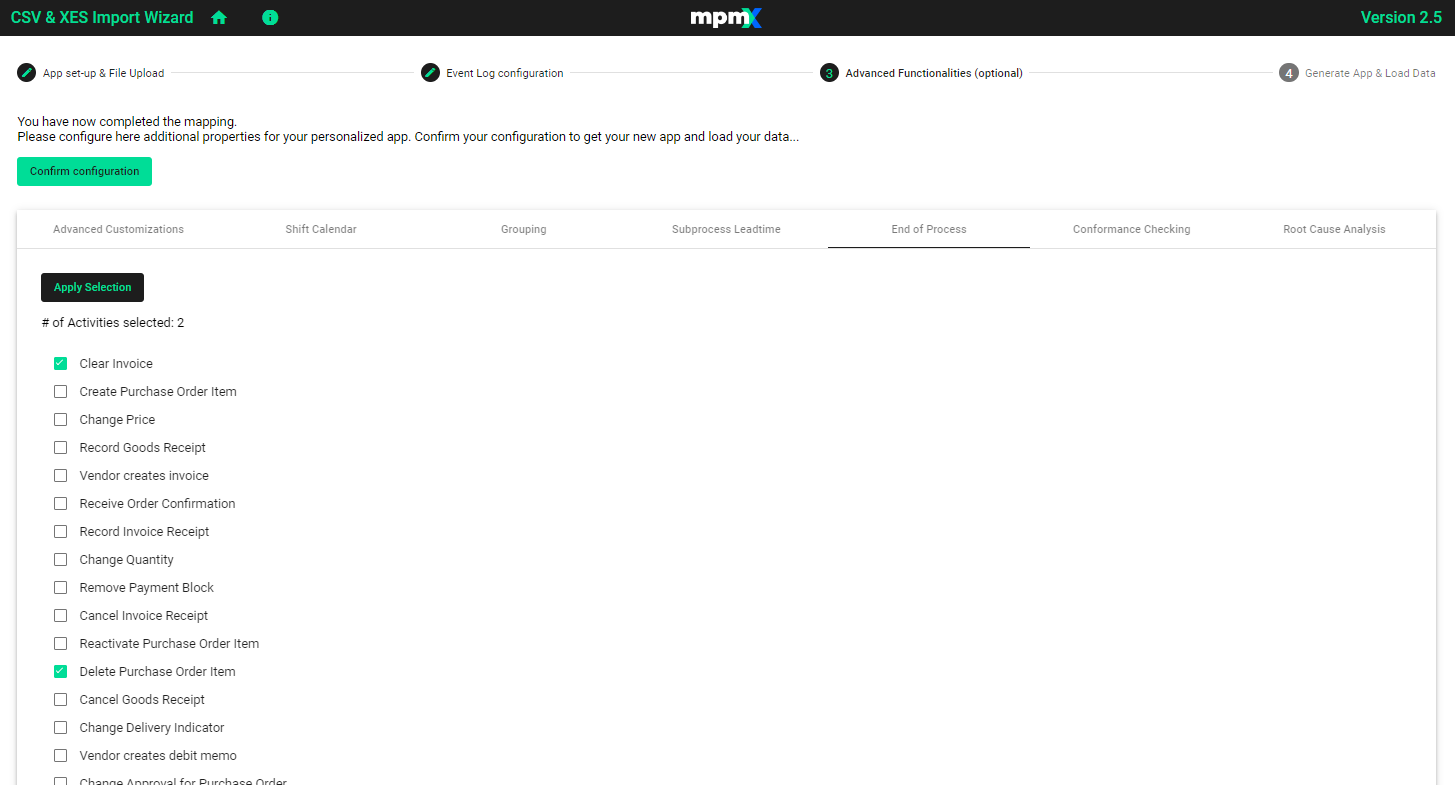Check Cancel Goods Receipt checkbox
Screen dimensions: 1455x785
(60, 699)
